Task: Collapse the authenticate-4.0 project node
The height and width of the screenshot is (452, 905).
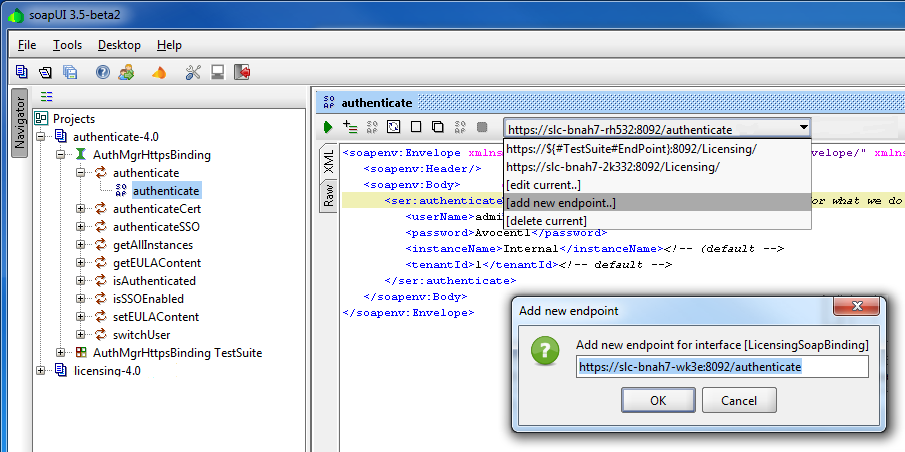Action: [x=40, y=137]
